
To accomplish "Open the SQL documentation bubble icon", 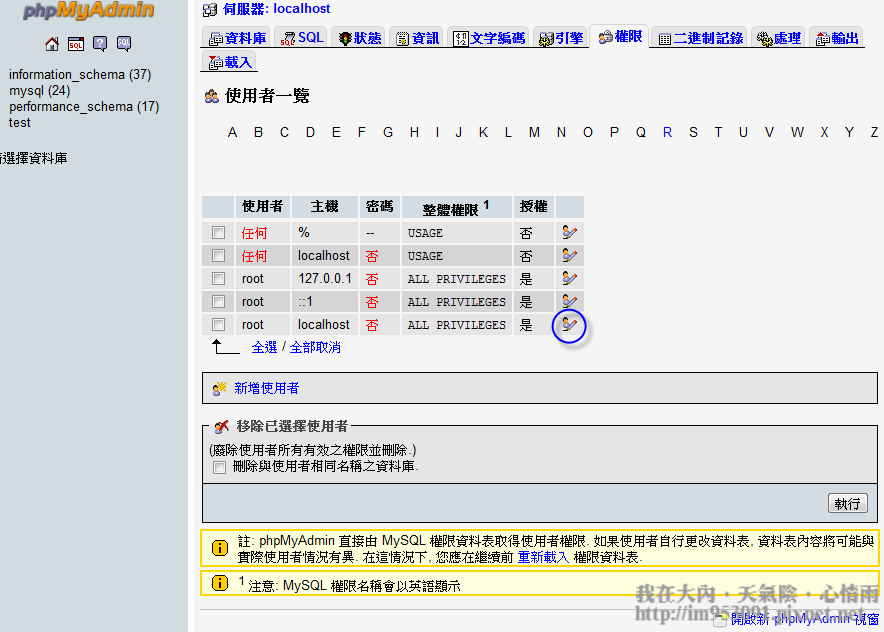I will 124,44.
